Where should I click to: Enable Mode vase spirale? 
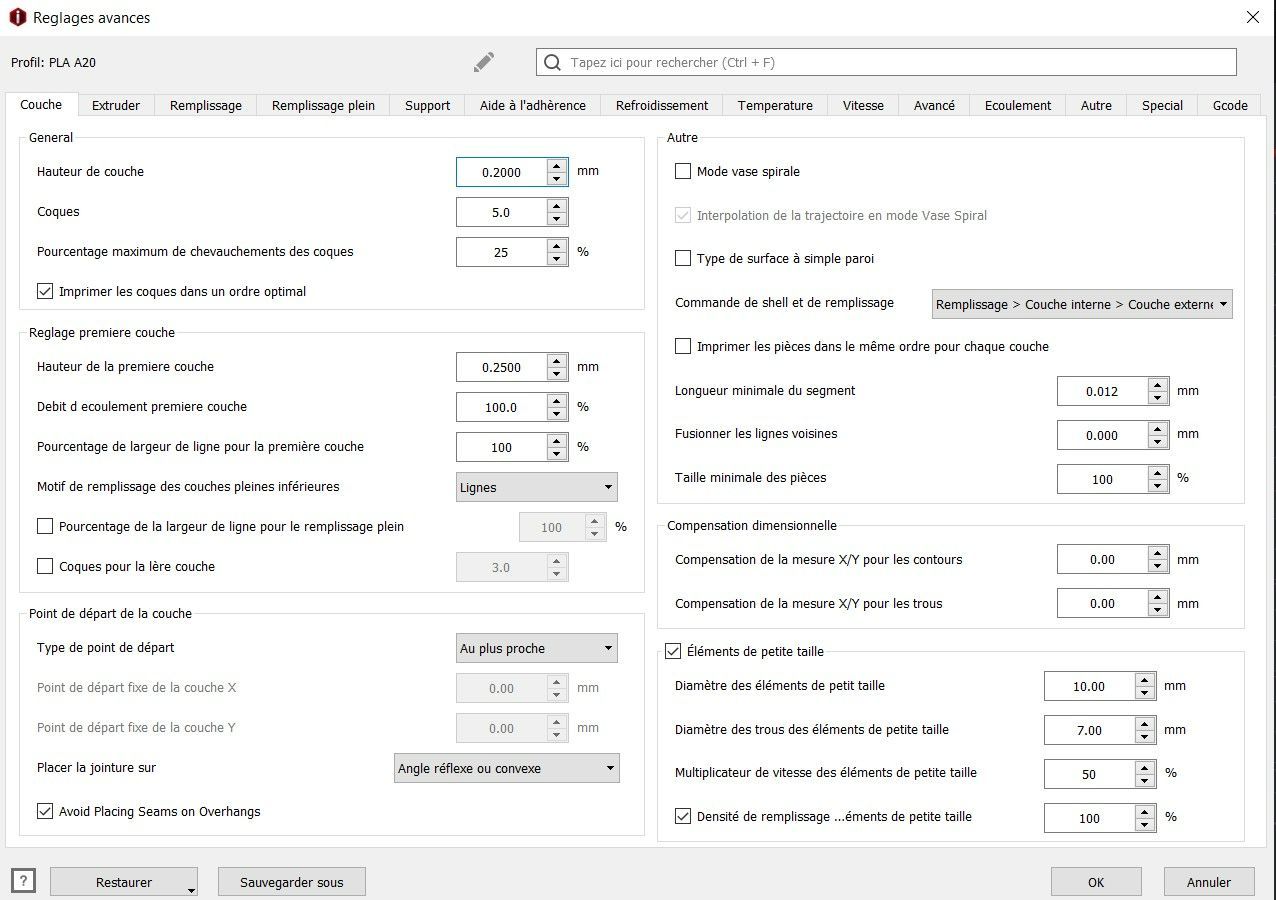coord(683,171)
